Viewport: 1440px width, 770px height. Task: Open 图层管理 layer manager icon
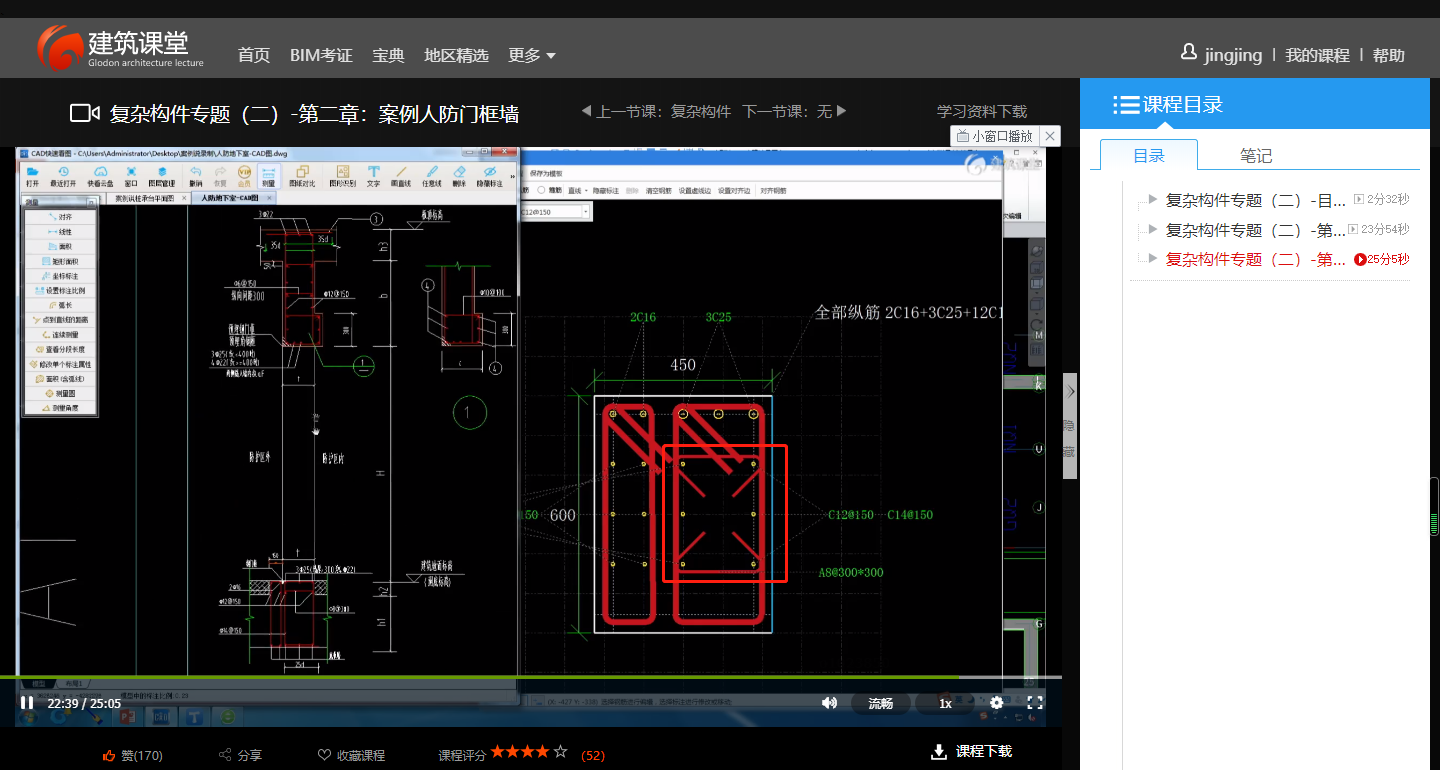162,176
